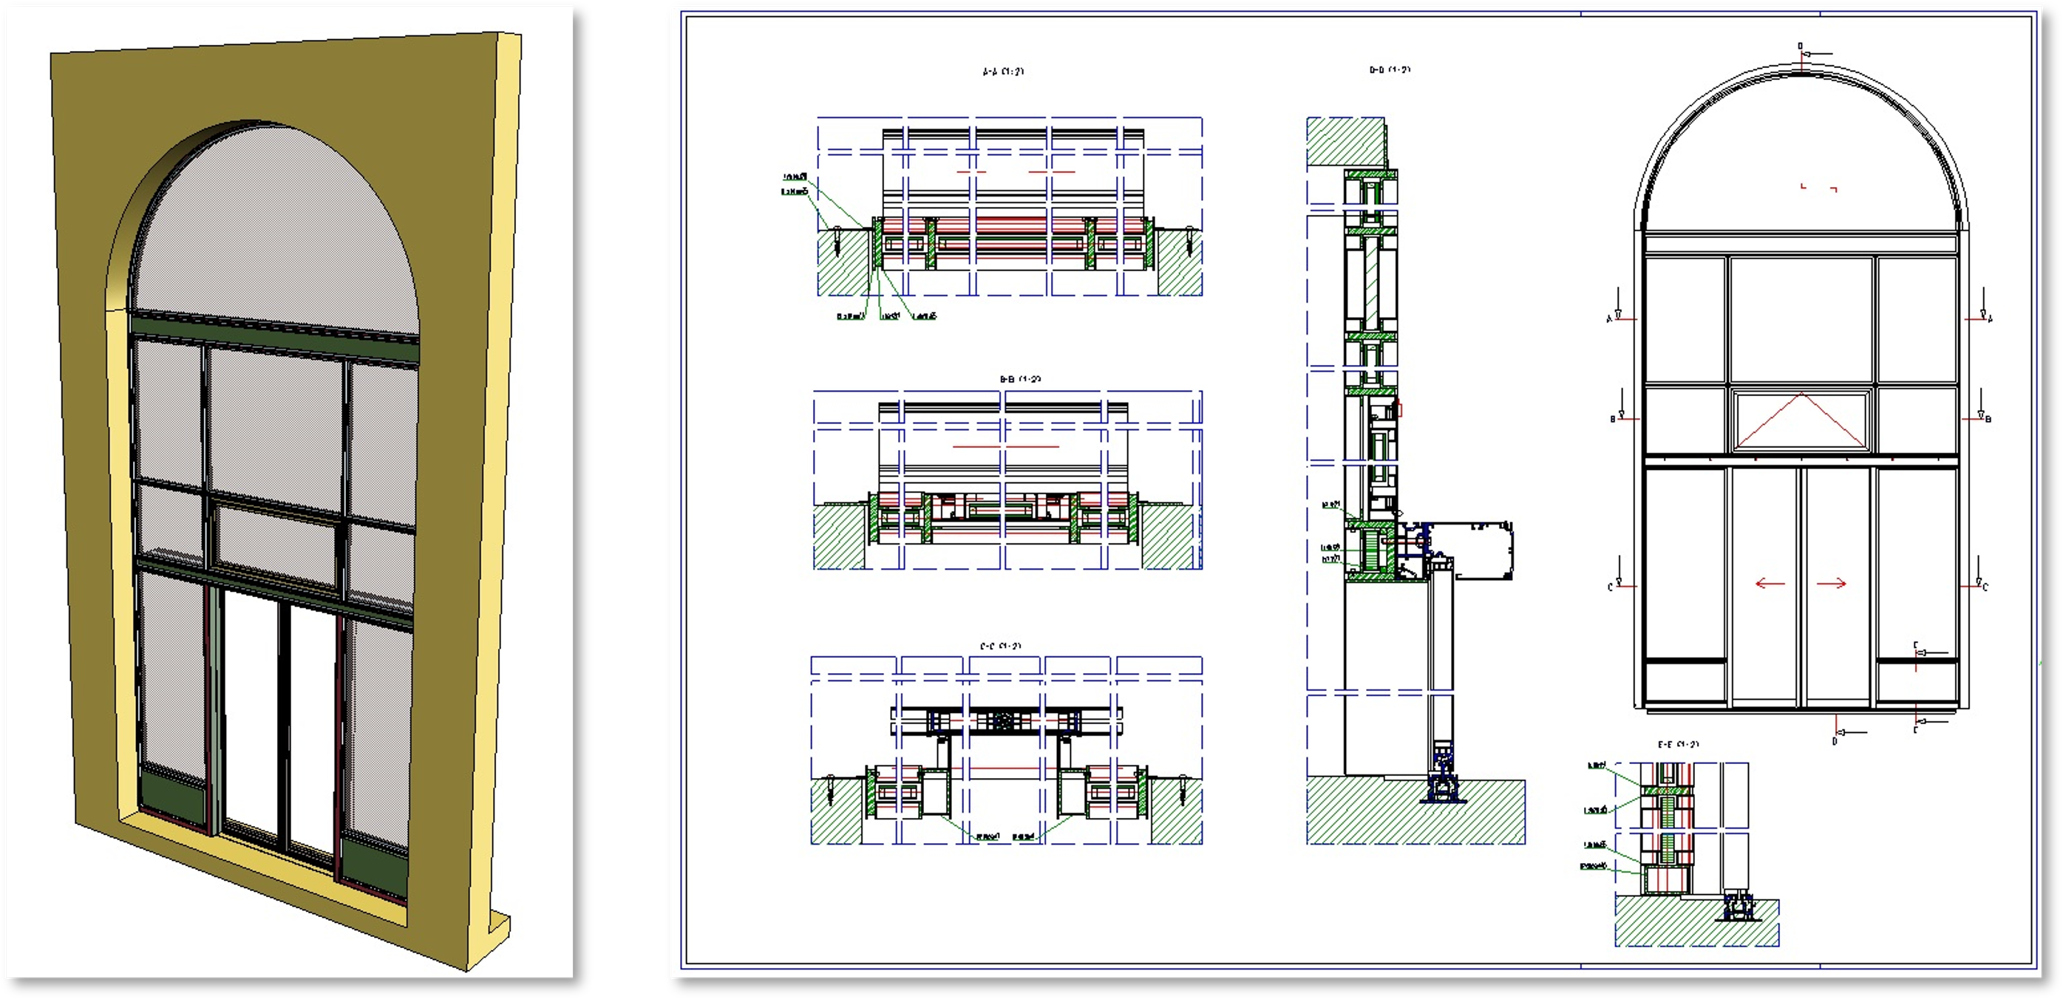Select the large center glass pane in elevation

coord(1801,319)
